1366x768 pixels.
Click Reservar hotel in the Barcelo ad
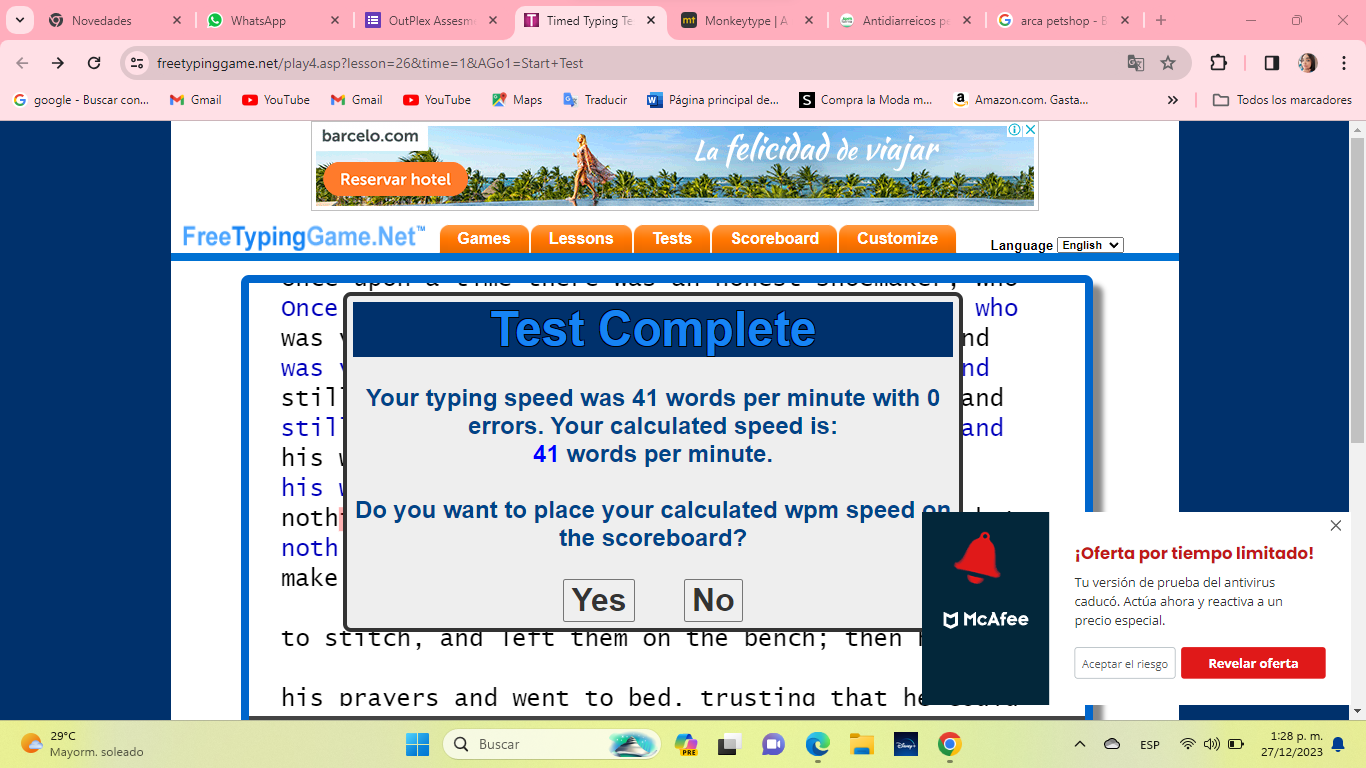pyautogui.click(x=395, y=180)
